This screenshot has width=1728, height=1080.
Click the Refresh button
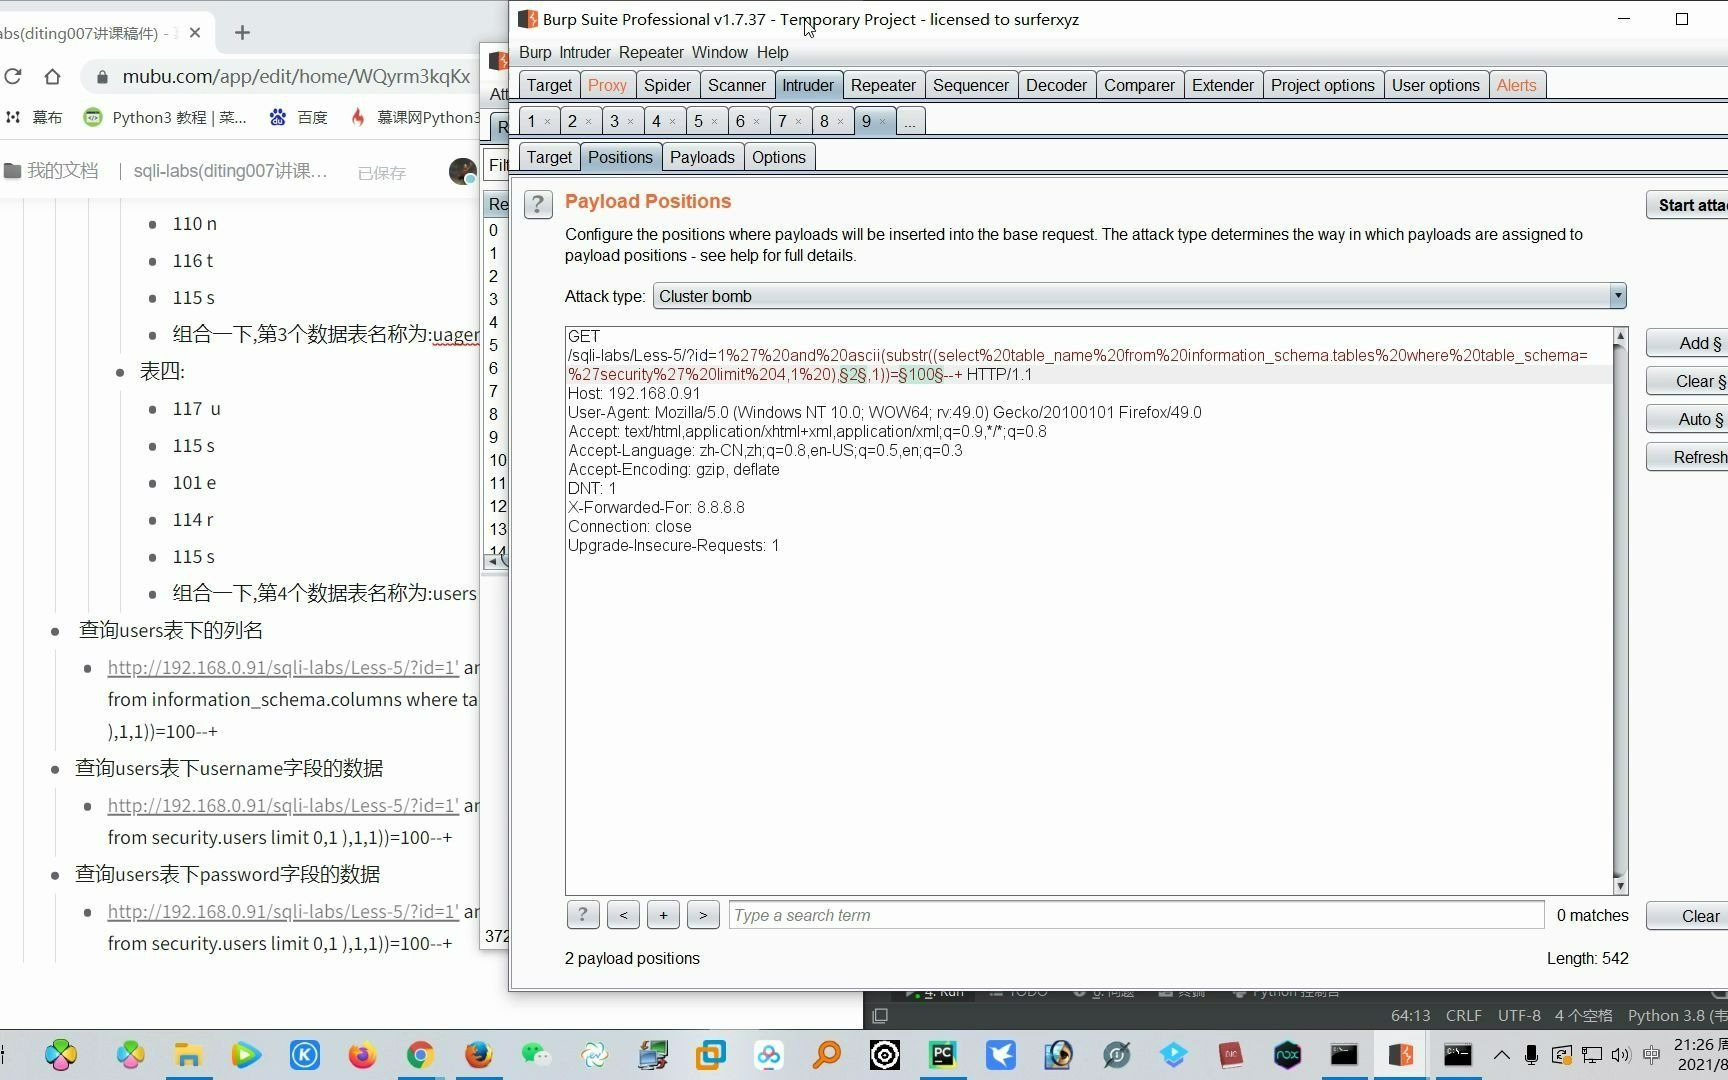1688,457
